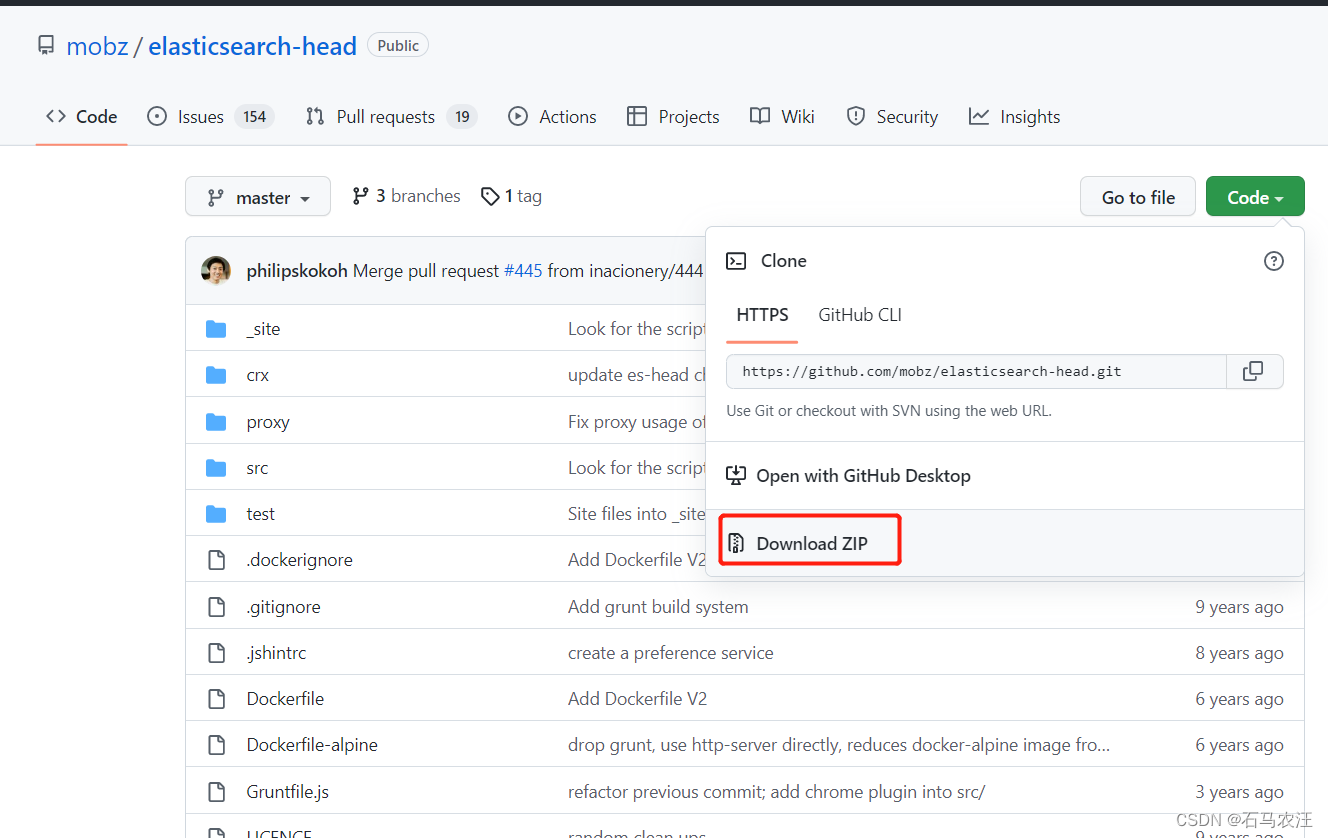Open the .gitignore file
This screenshot has height=838, width=1328.
pos(283,607)
